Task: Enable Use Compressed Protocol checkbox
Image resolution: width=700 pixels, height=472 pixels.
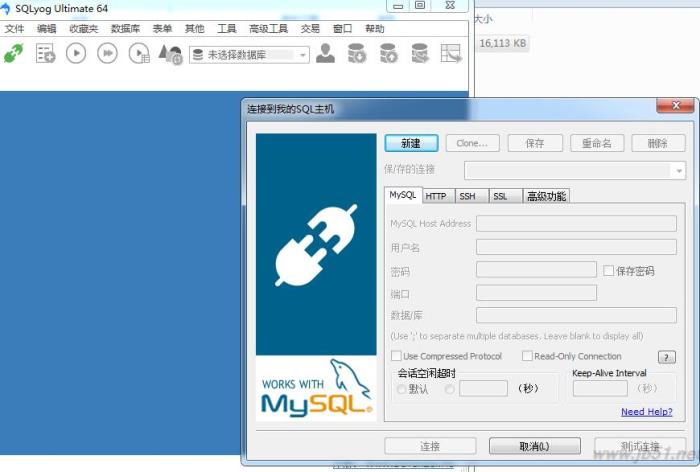Action: (396, 356)
